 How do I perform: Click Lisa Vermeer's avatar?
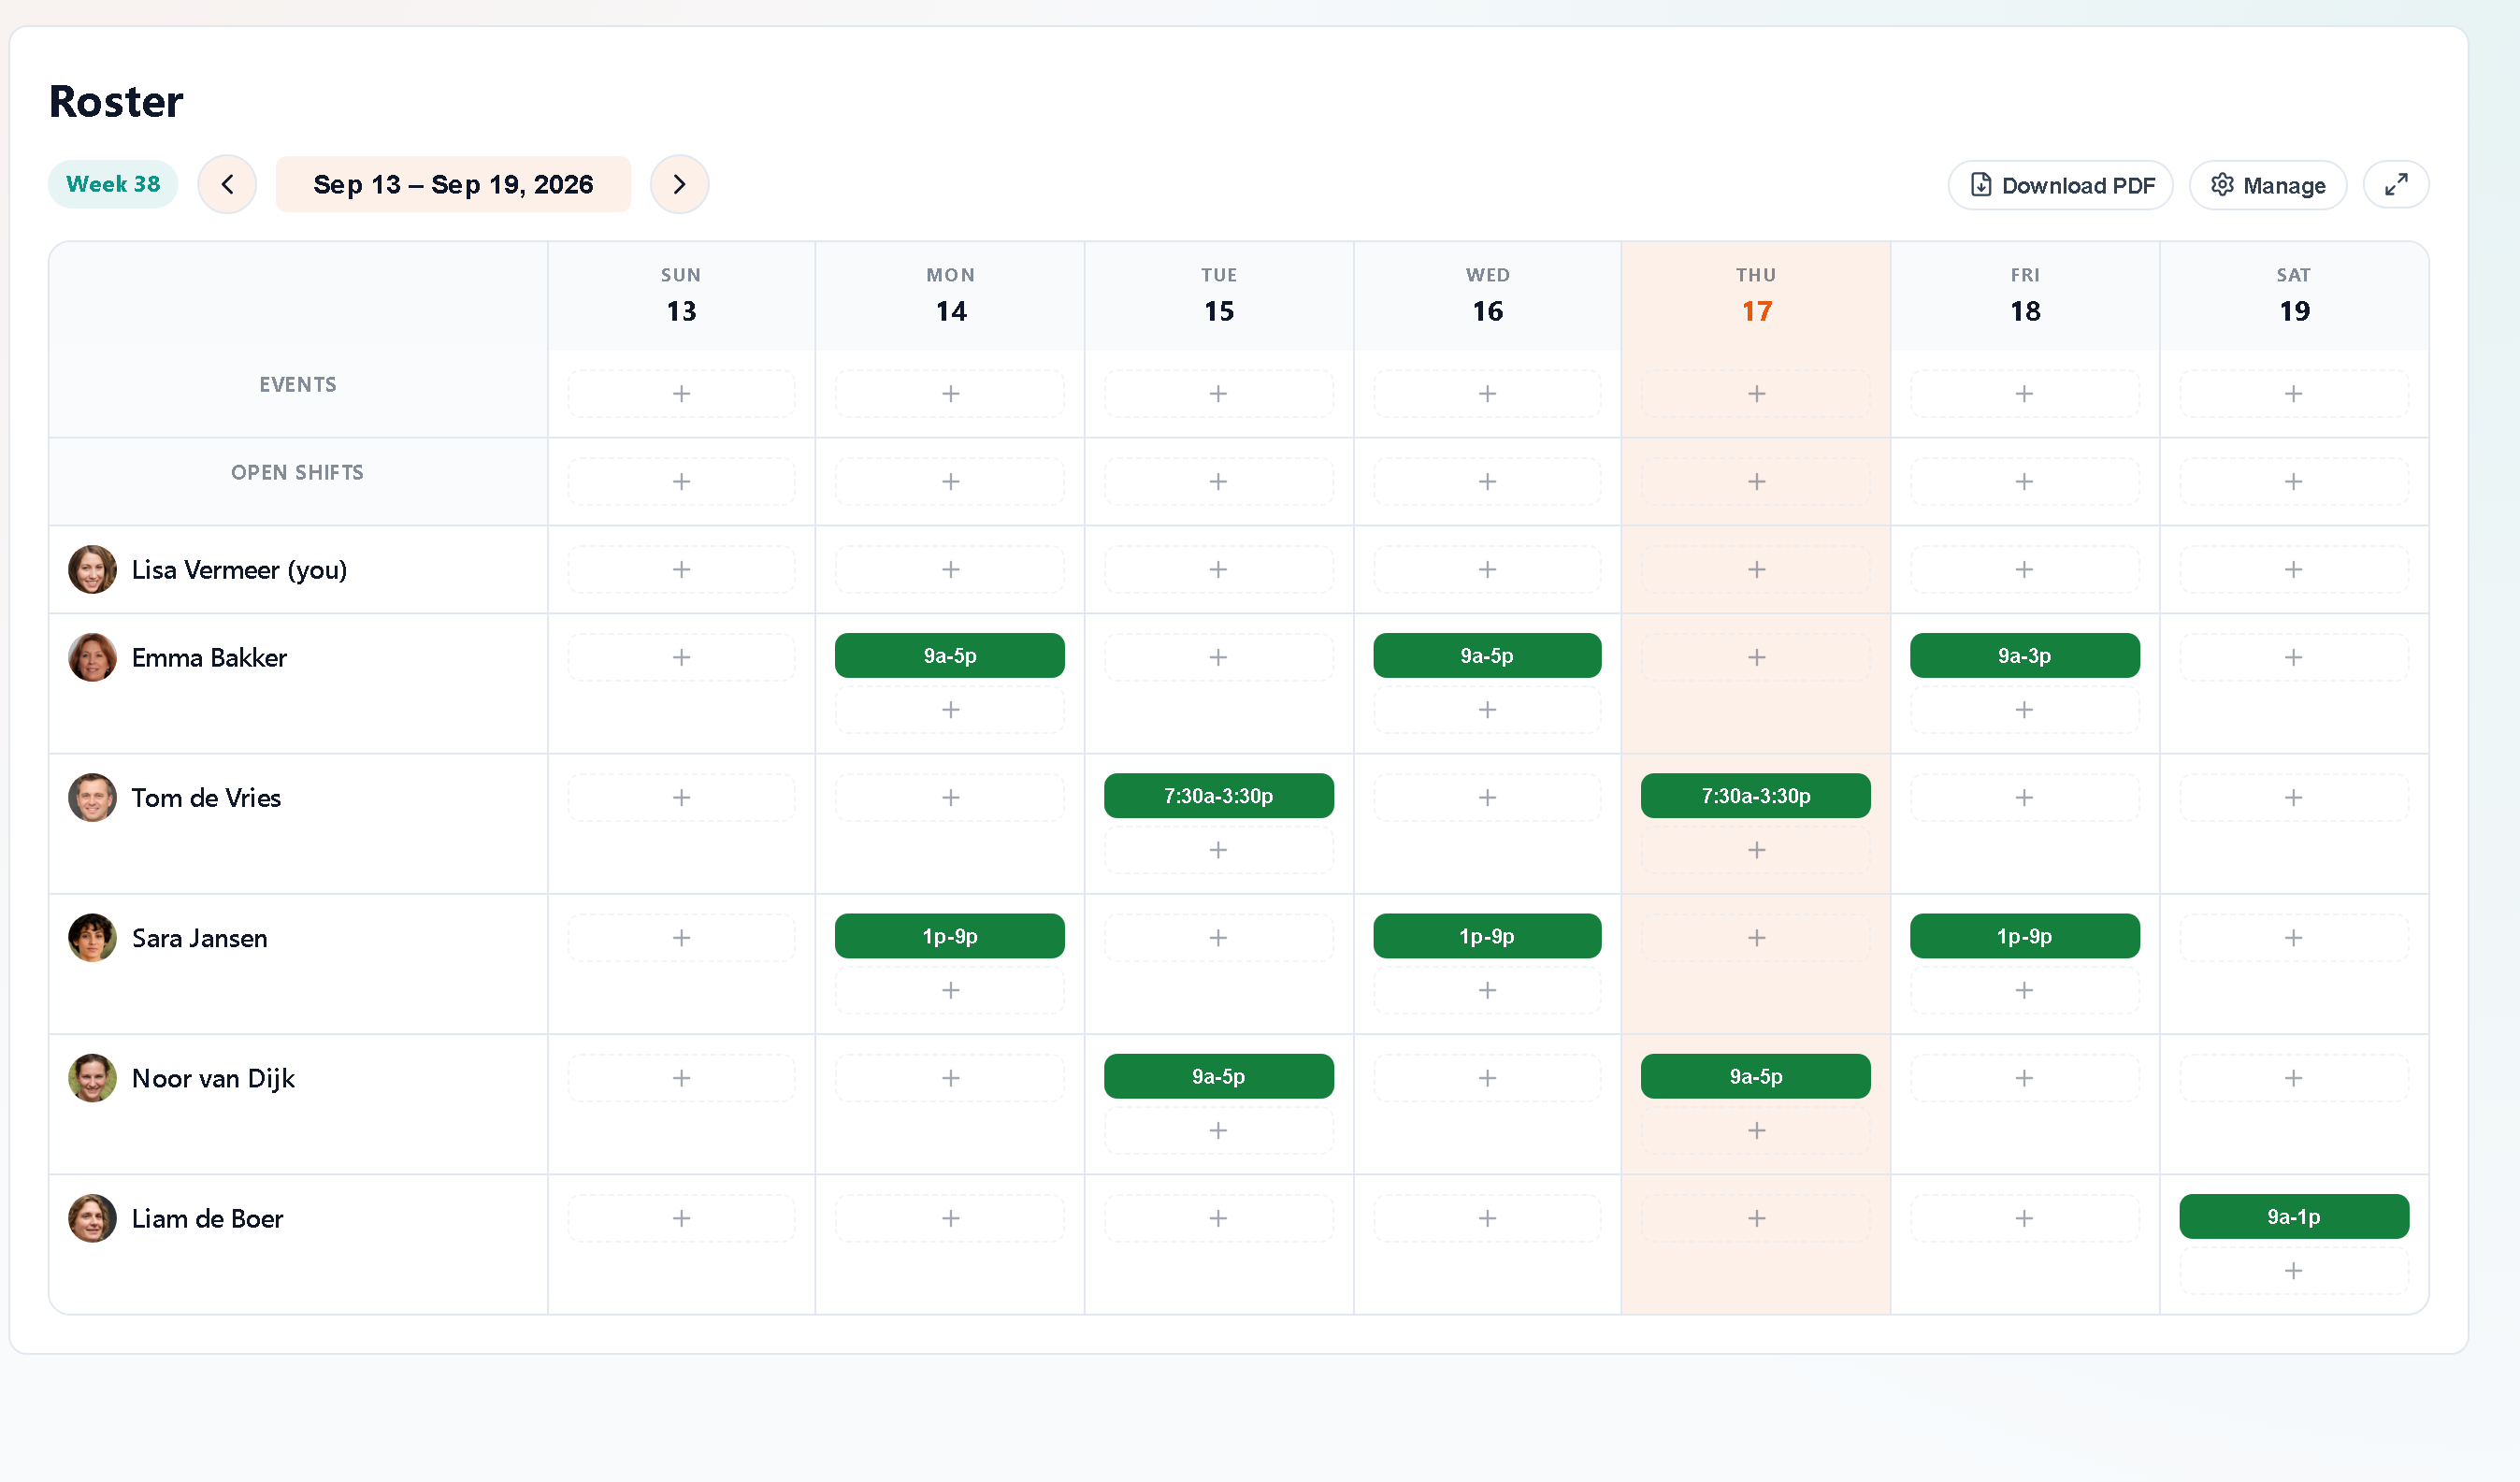click(x=92, y=569)
